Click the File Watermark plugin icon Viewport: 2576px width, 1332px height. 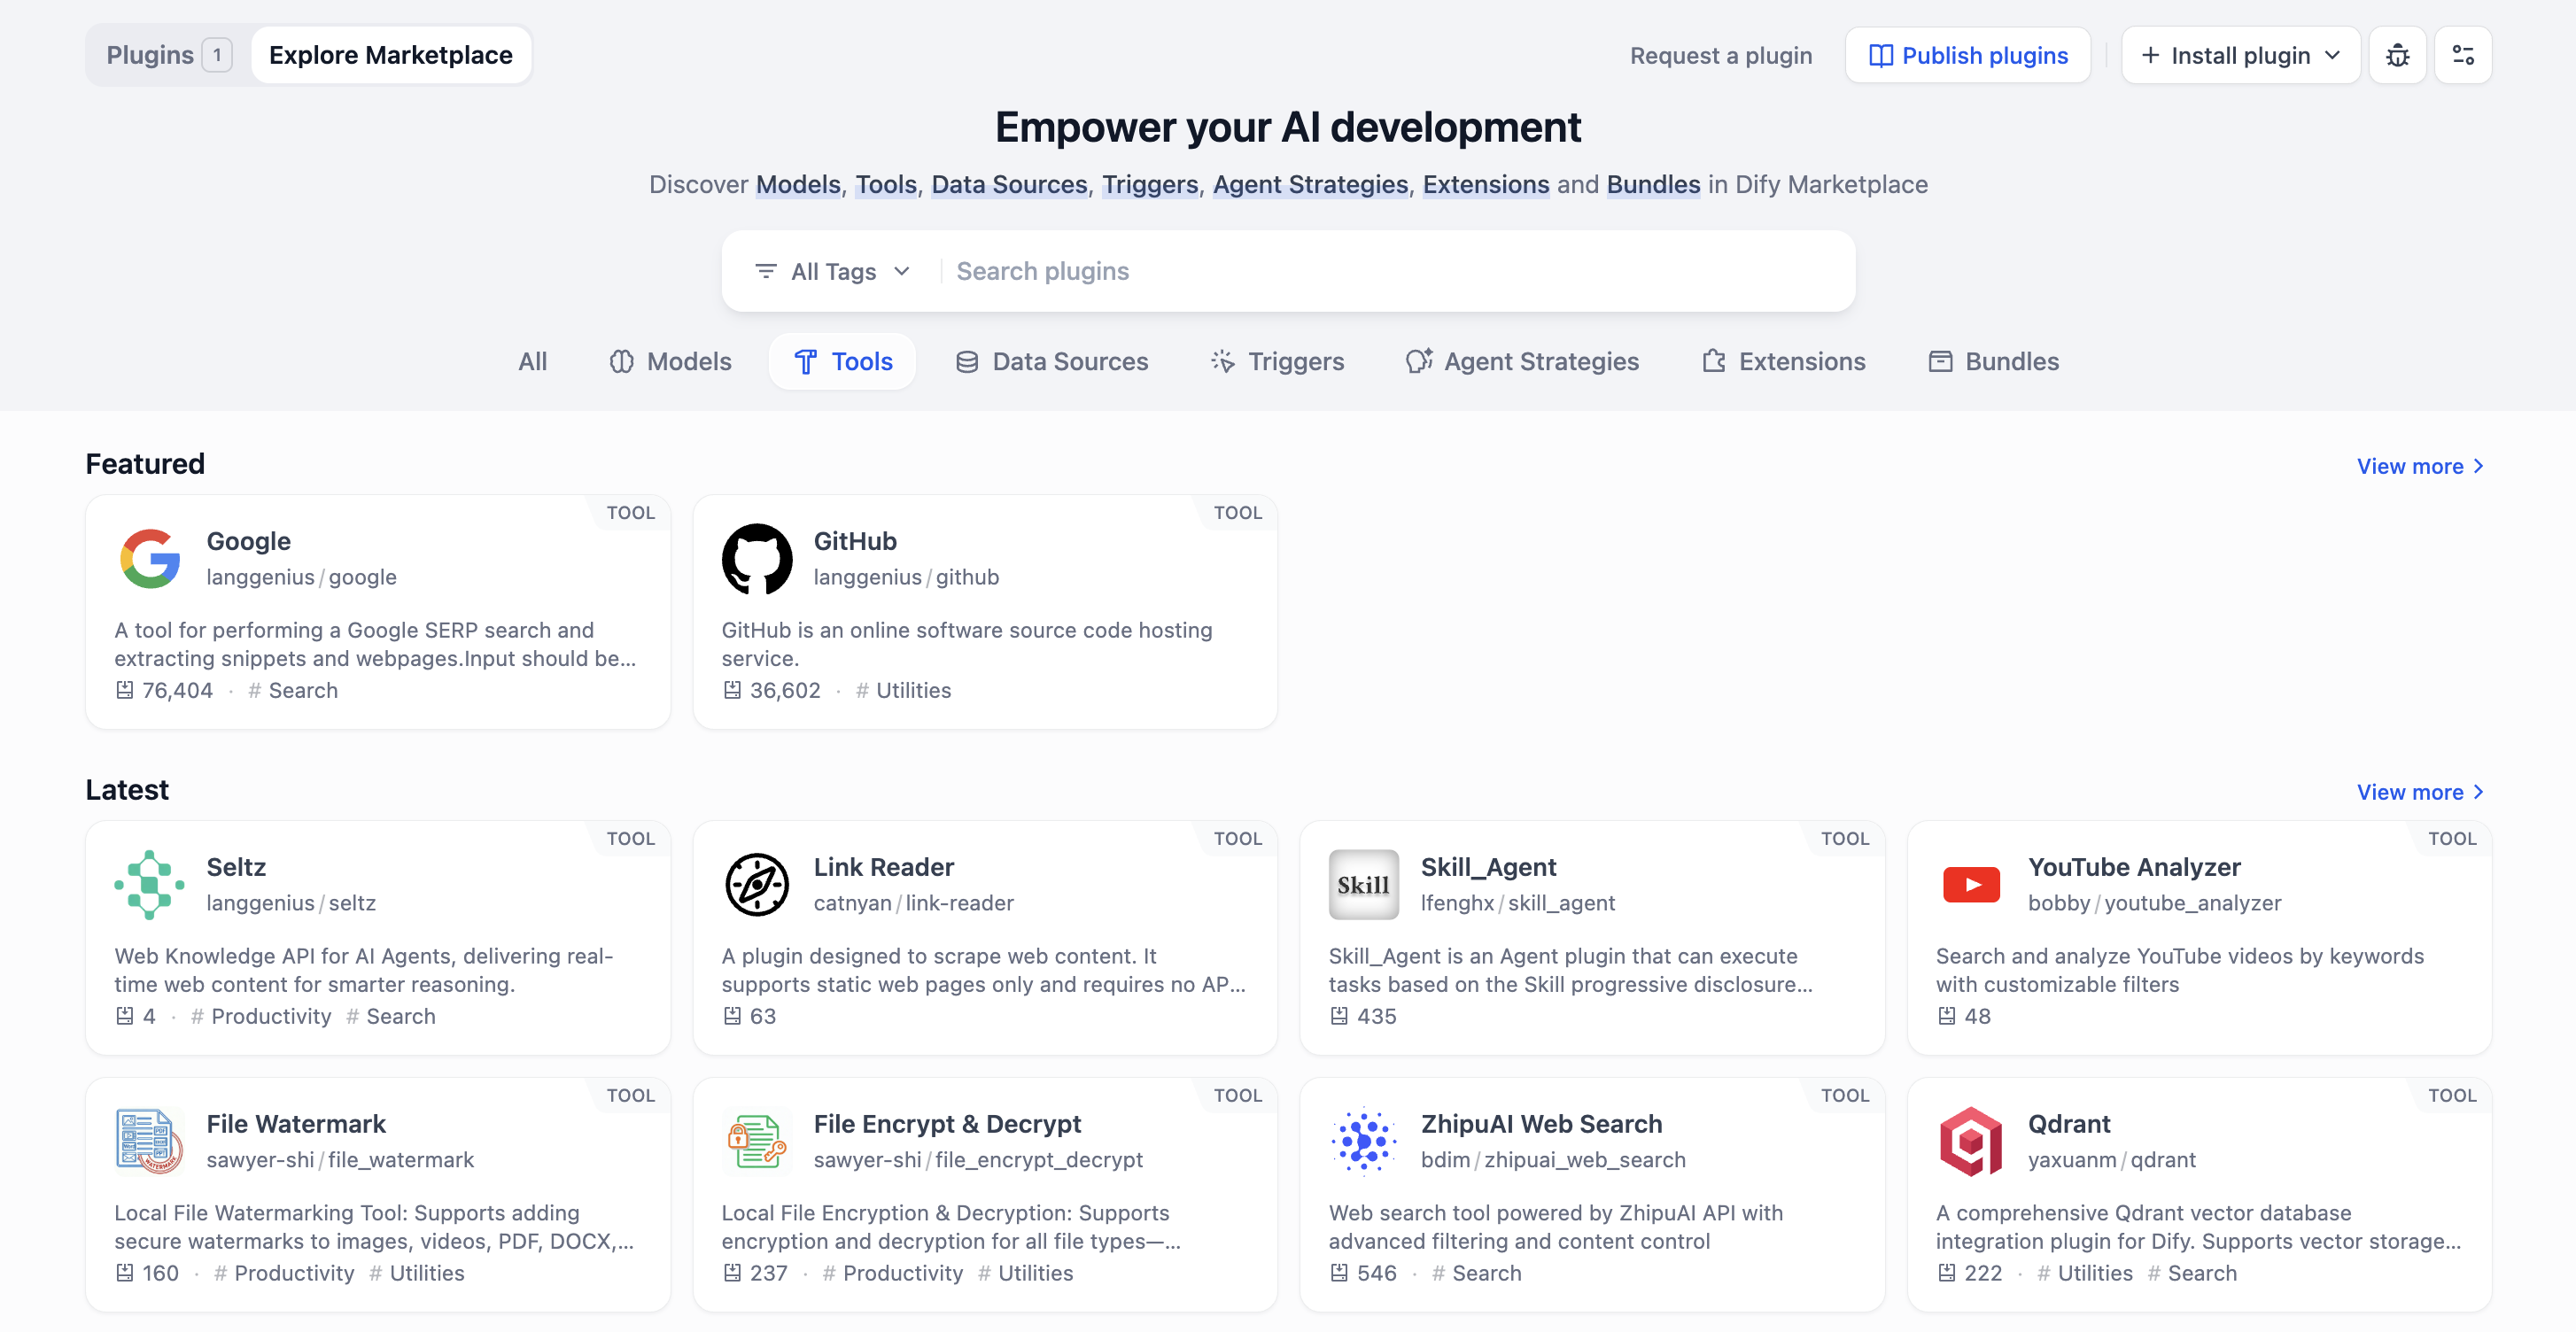(150, 1141)
